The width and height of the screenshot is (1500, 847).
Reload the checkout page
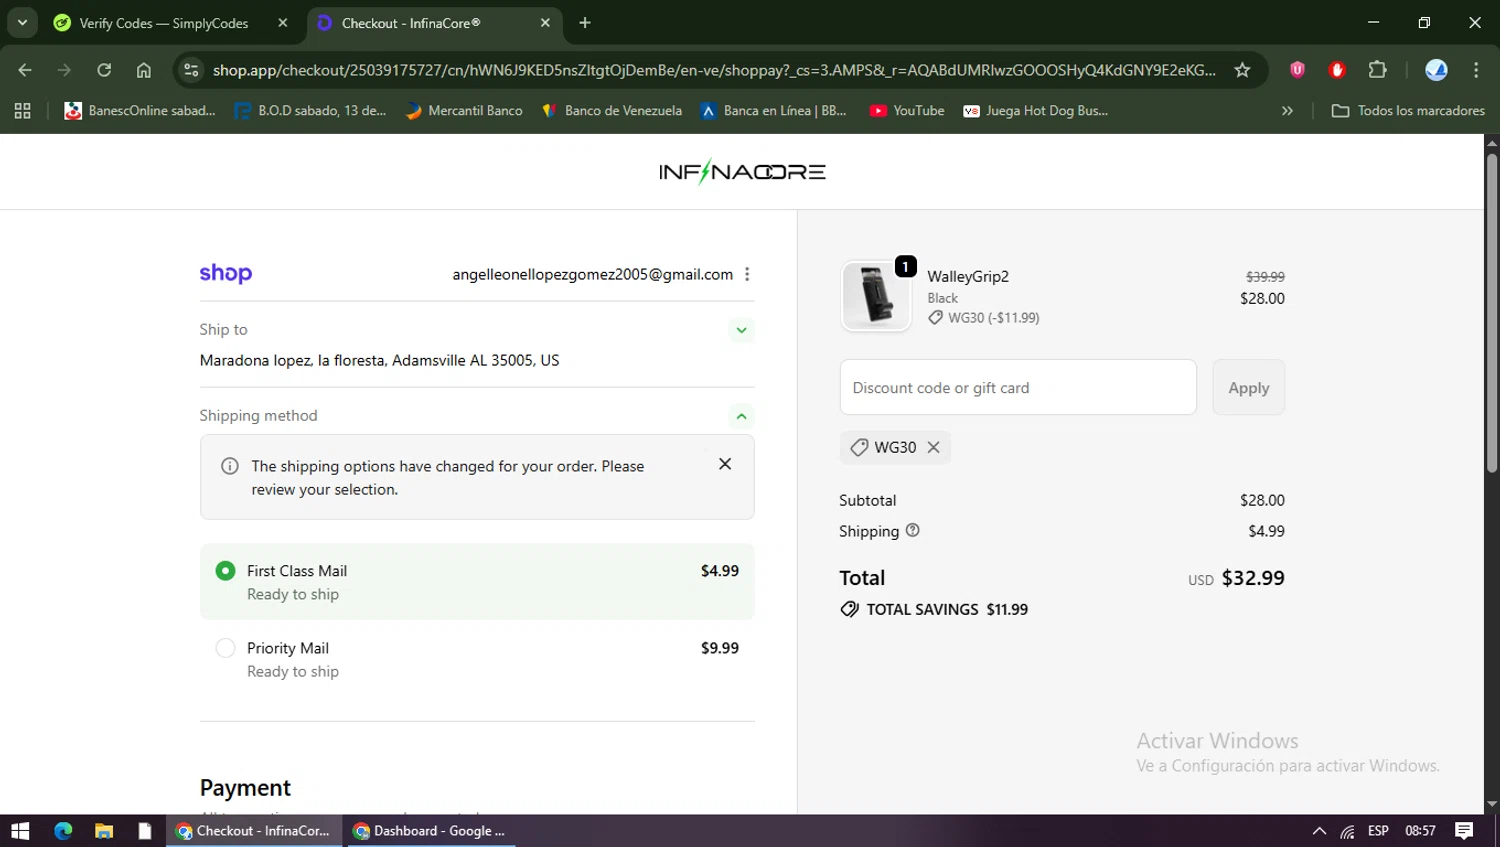coord(104,70)
